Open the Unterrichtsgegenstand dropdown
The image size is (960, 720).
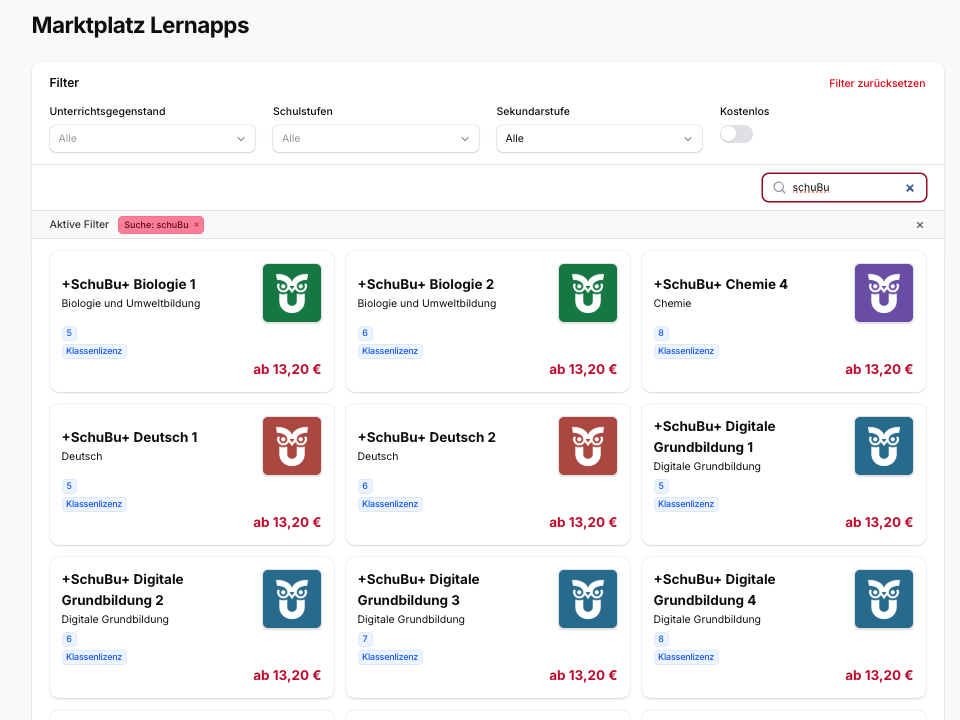pyautogui.click(x=152, y=138)
